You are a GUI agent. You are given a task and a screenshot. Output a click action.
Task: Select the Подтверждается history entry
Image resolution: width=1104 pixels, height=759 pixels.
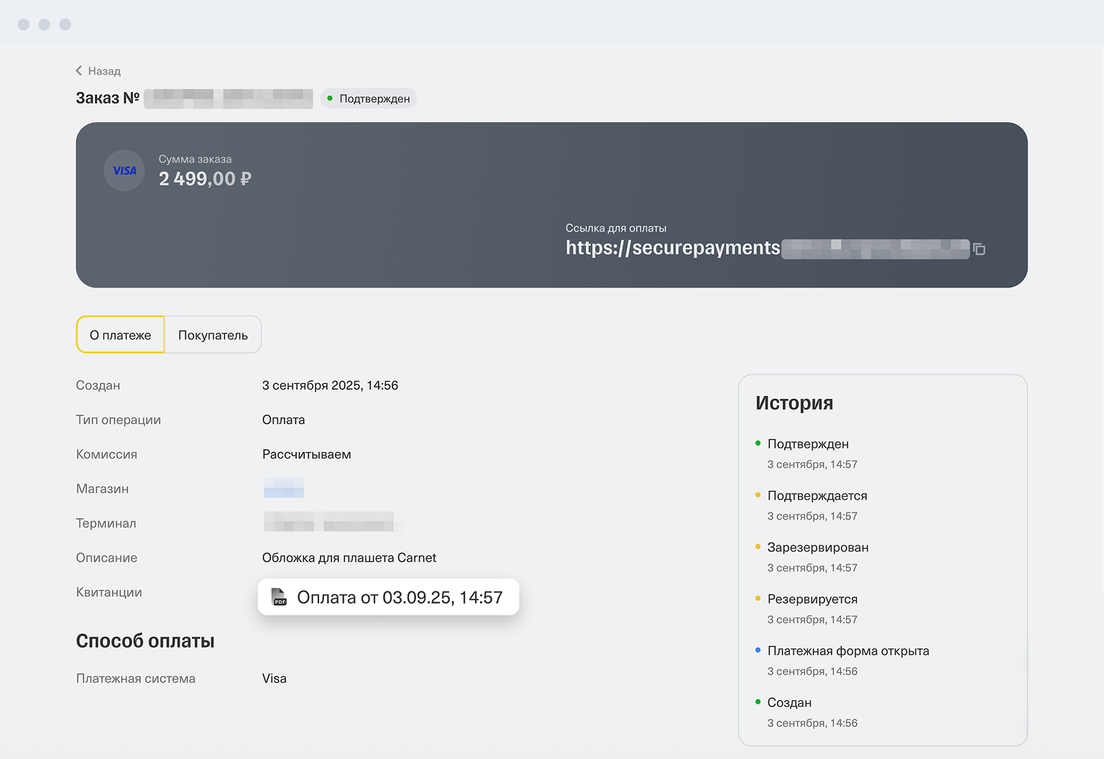[817, 496]
